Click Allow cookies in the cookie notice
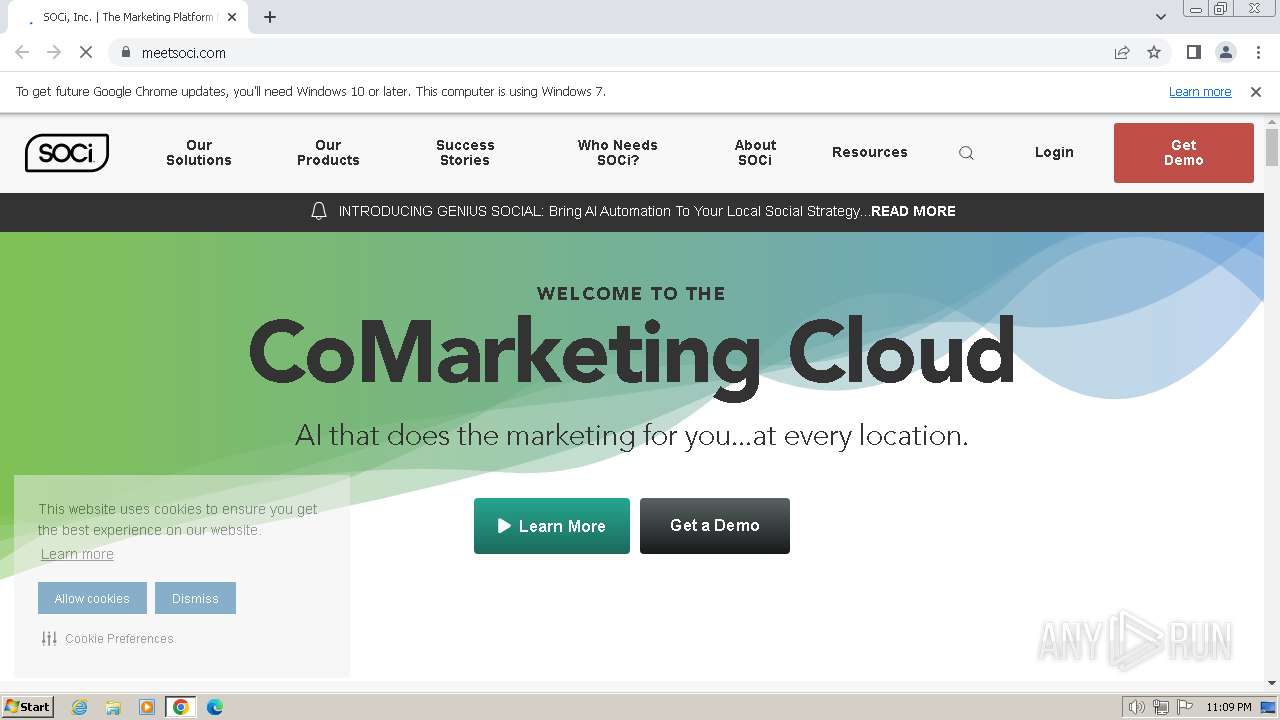The image size is (1280, 720). click(92, 598)
